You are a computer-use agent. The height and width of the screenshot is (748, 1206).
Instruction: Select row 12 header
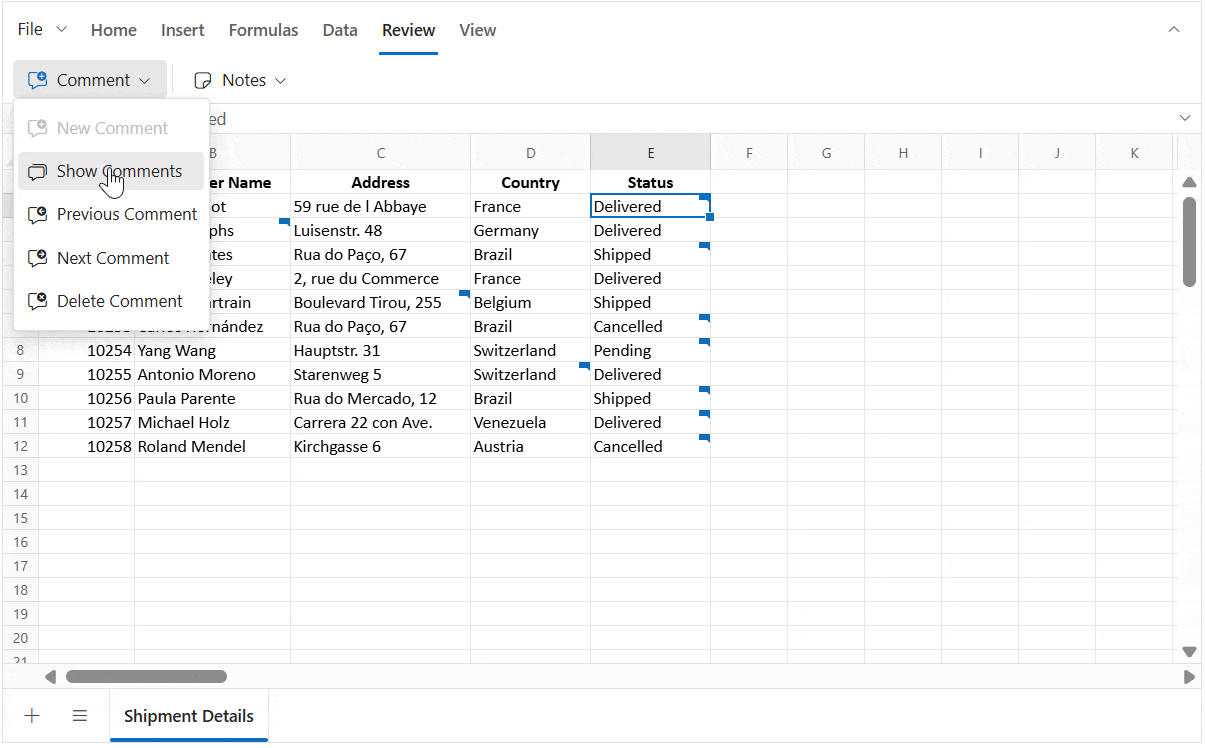point(20,446)
